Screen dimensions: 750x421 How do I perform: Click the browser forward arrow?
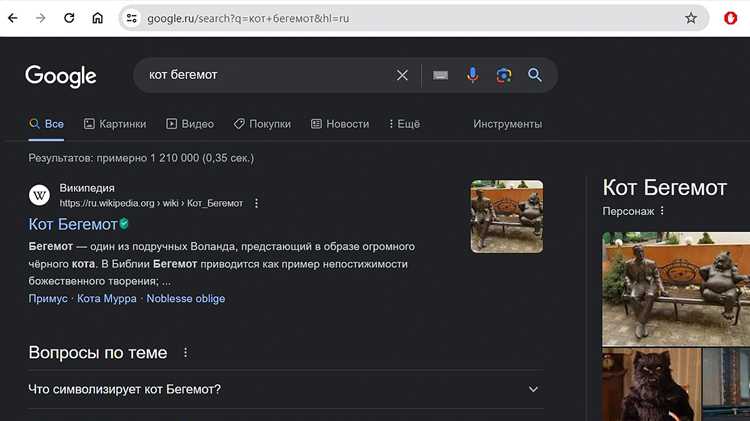[x=41, y=18]
